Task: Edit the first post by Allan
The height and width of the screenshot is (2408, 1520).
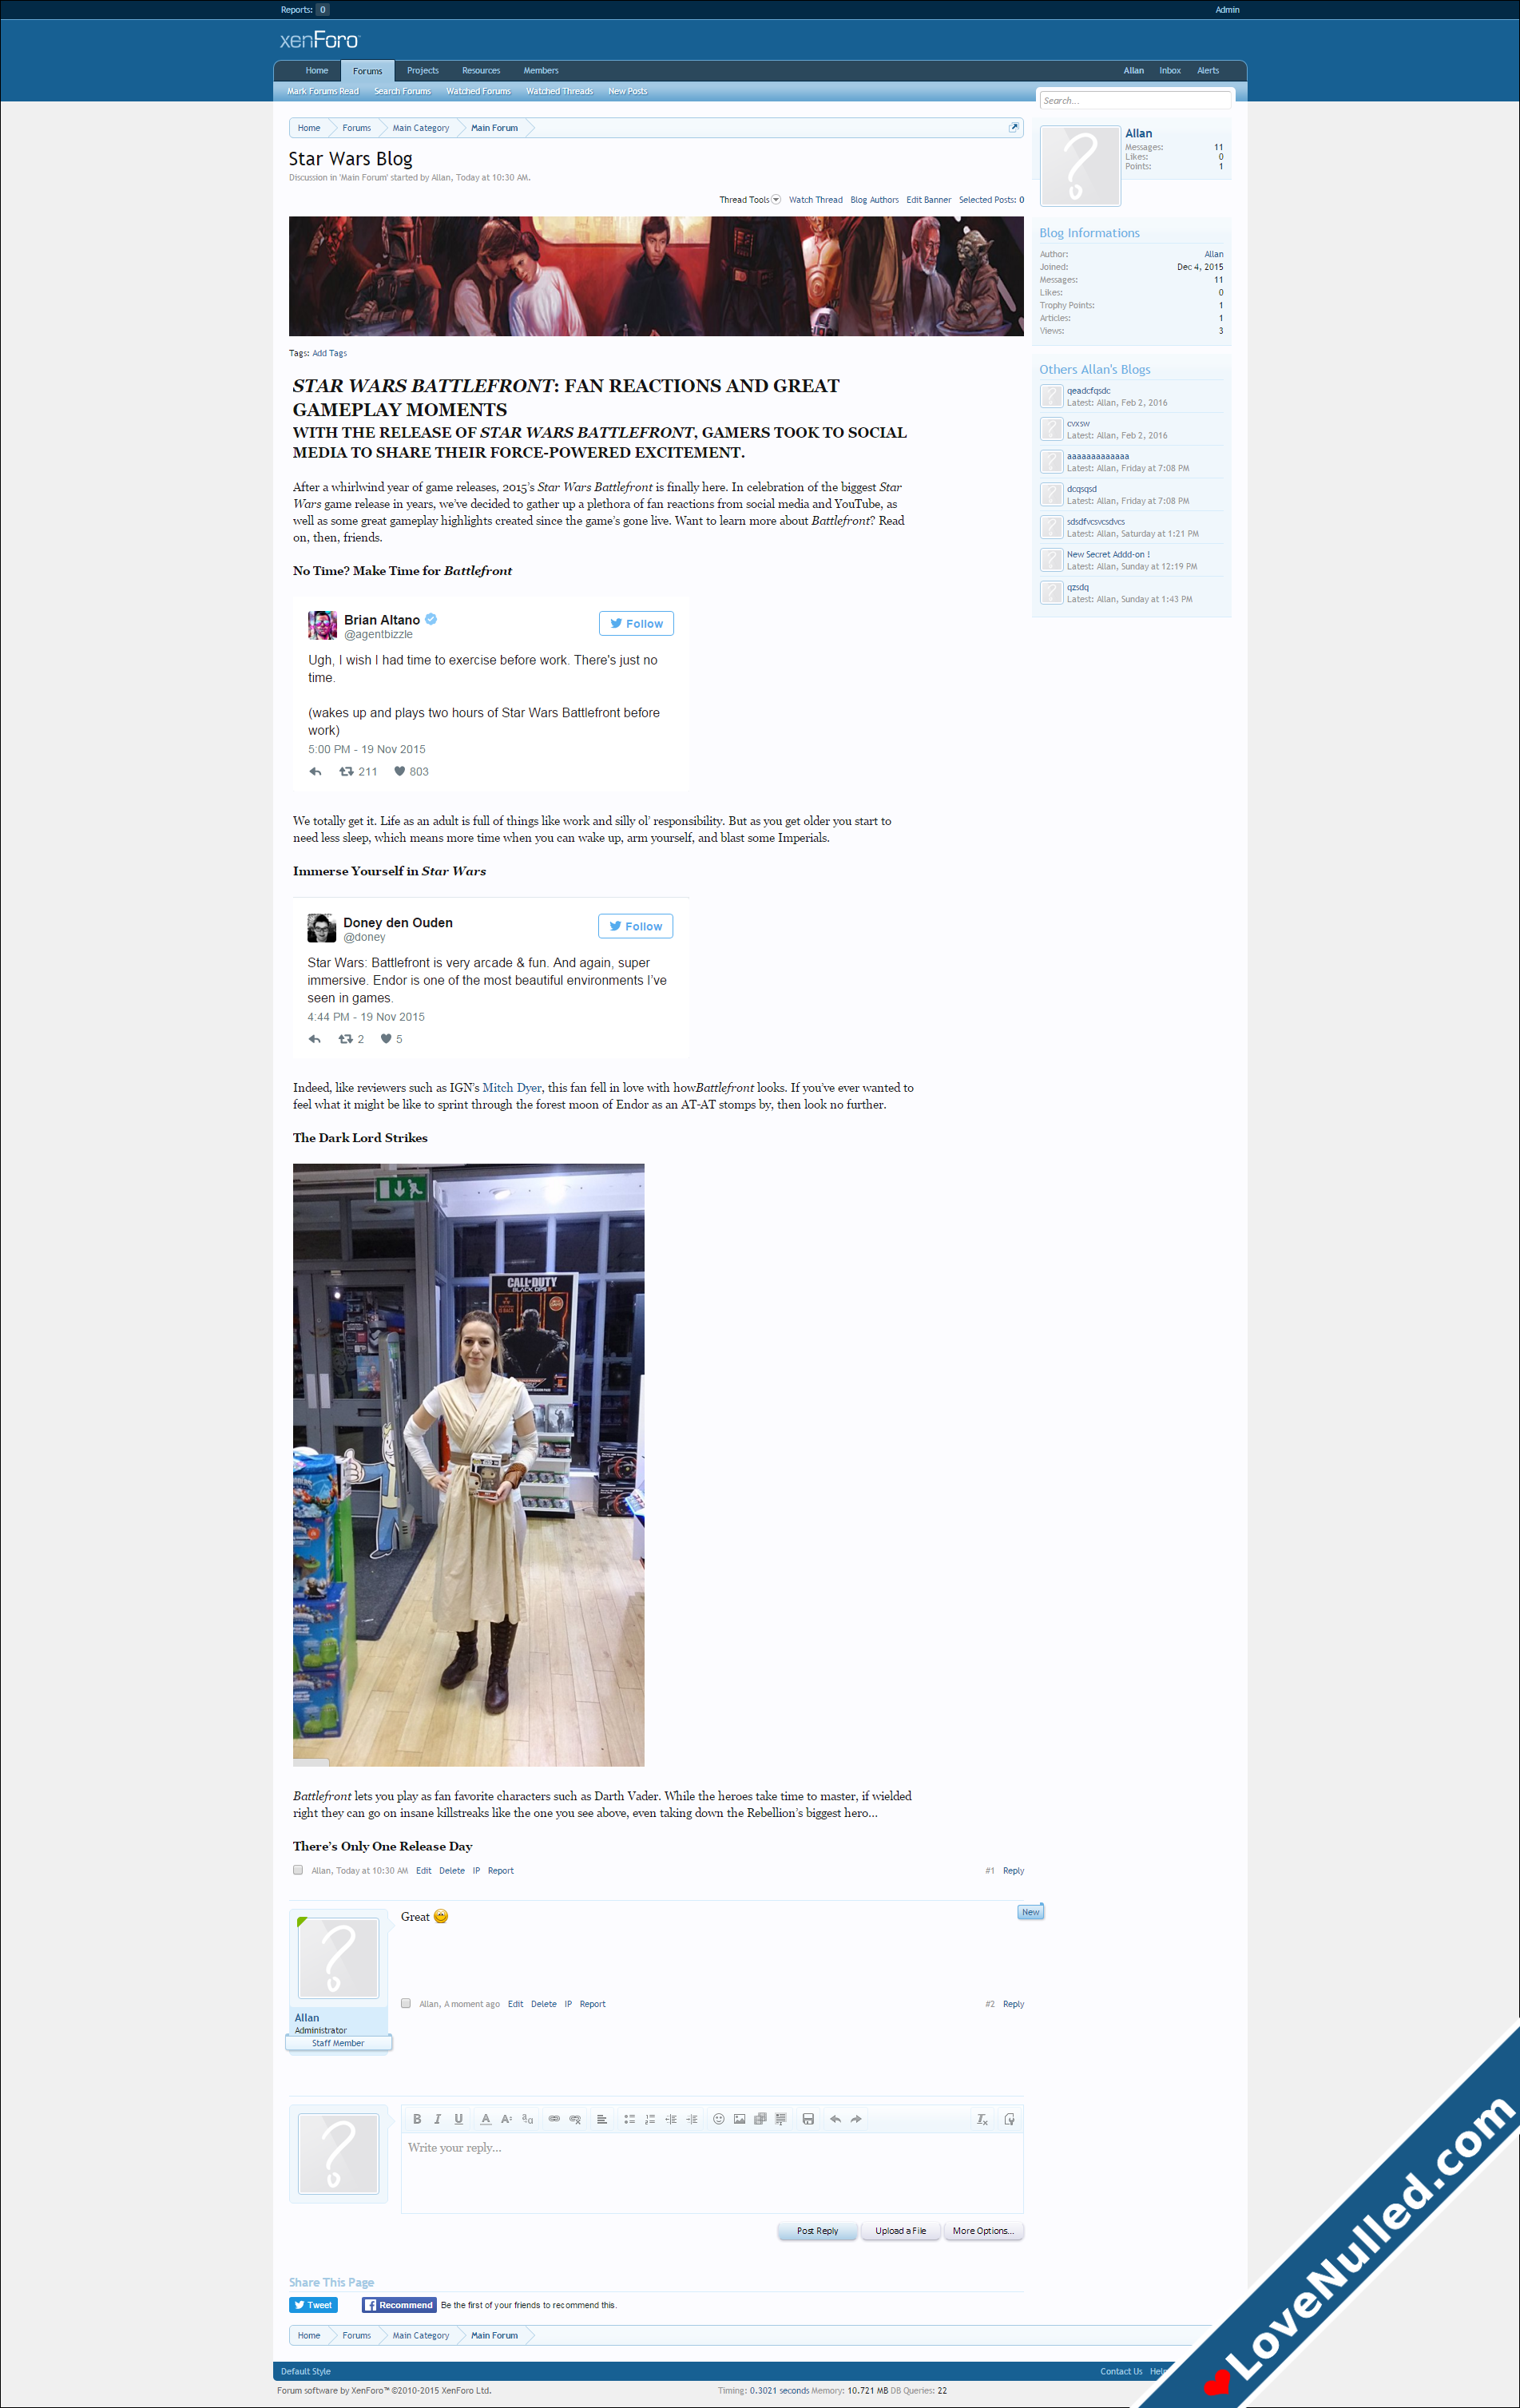Action: click(423, 1870)
